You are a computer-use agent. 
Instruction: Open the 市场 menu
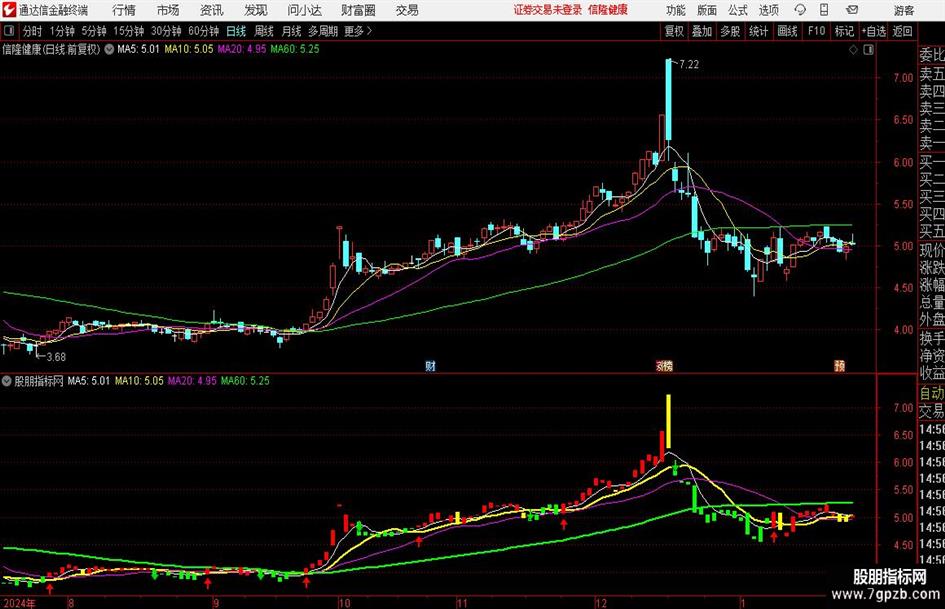(x=168, y=10)
